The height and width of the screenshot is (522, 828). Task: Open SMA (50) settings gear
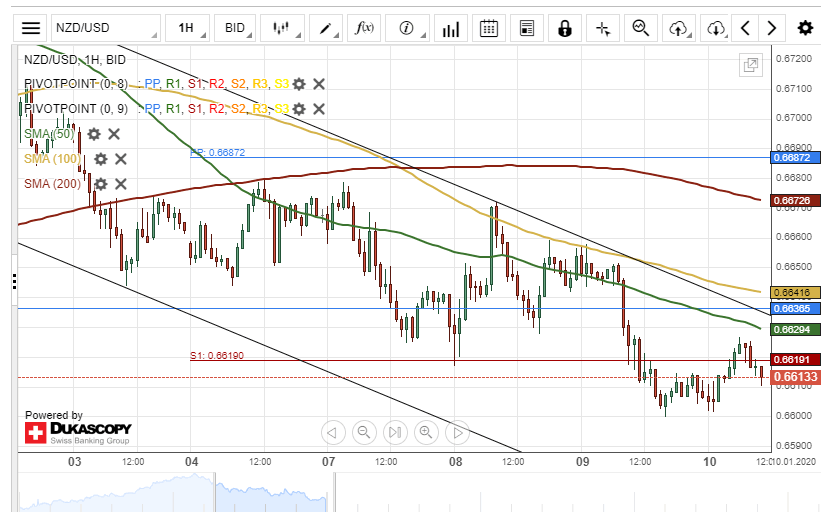93,134
